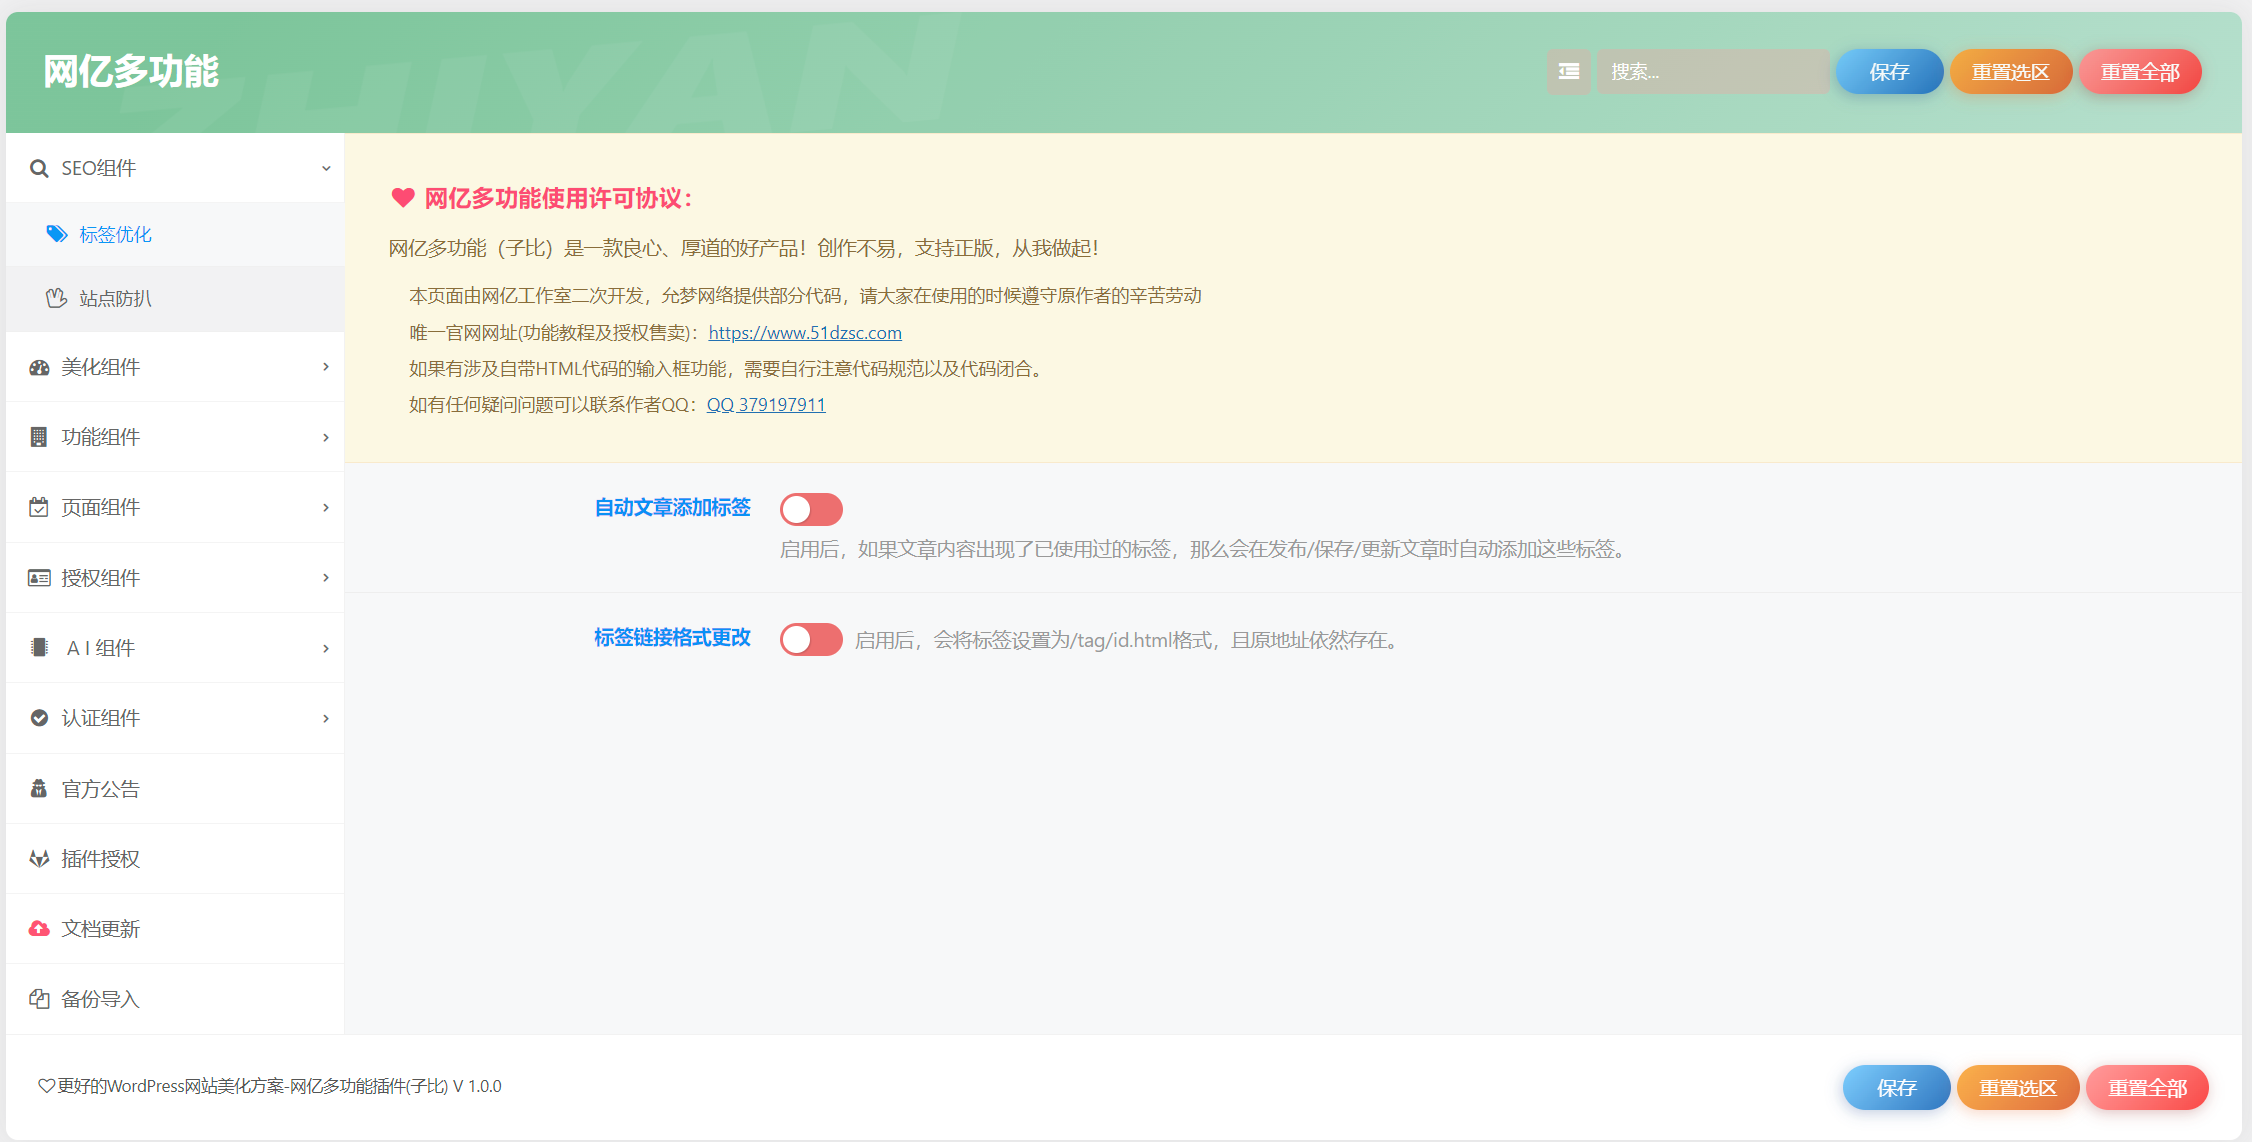Click the palette icon beside 美化组件
The height and width of the screenshot is (1142, 2252).
39,367
